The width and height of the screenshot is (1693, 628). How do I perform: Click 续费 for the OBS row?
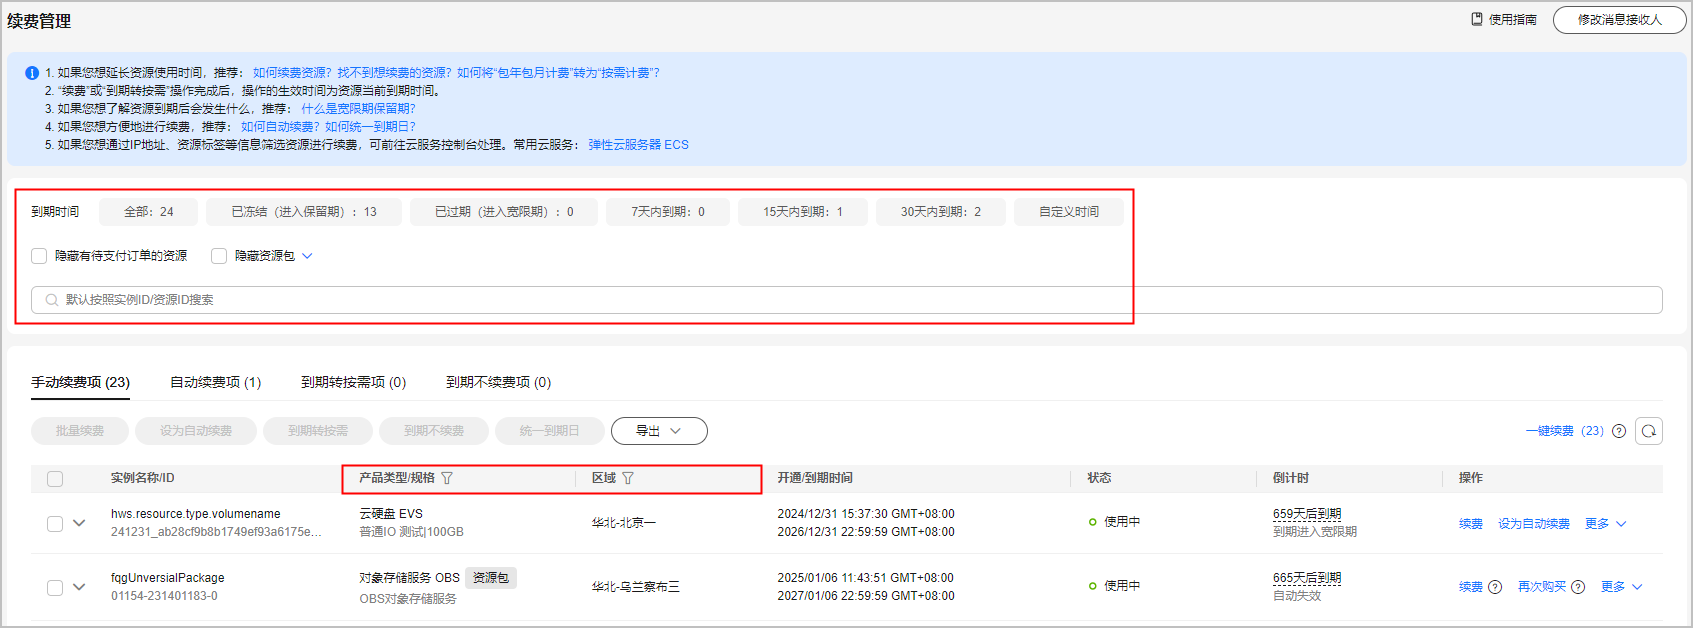point(1470,587)
